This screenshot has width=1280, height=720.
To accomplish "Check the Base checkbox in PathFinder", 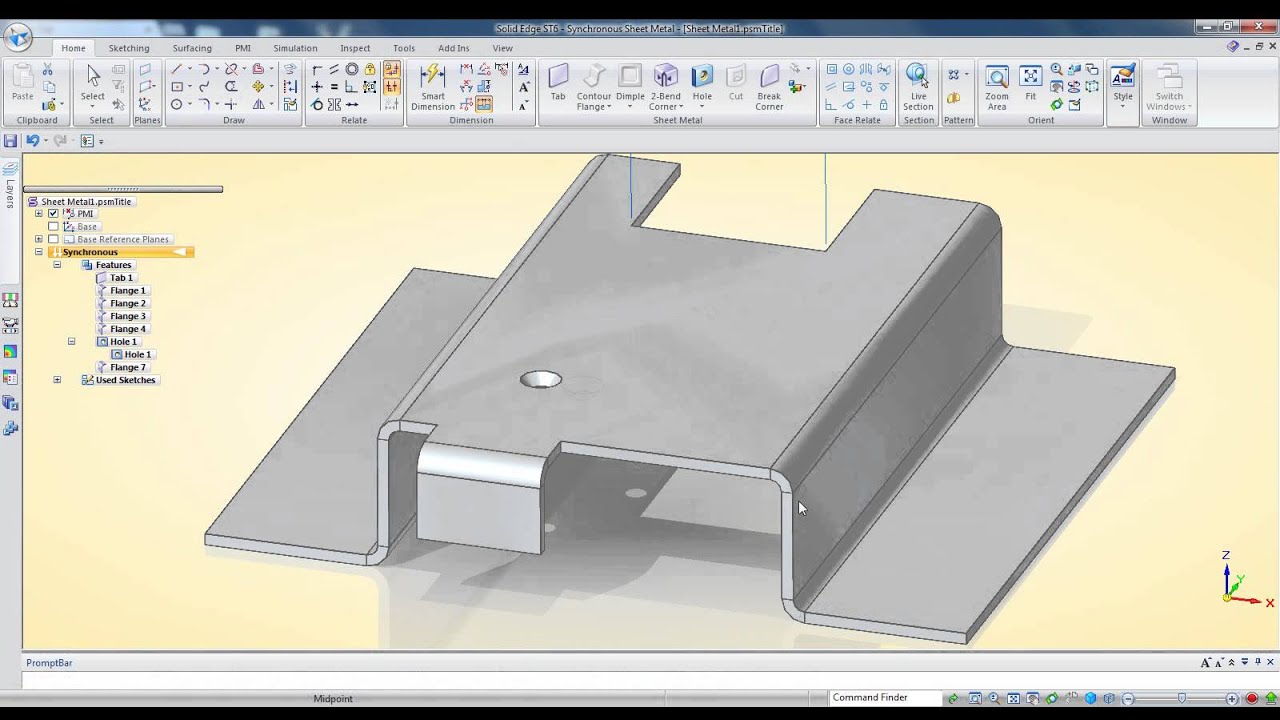I will [x=54, y=227].
